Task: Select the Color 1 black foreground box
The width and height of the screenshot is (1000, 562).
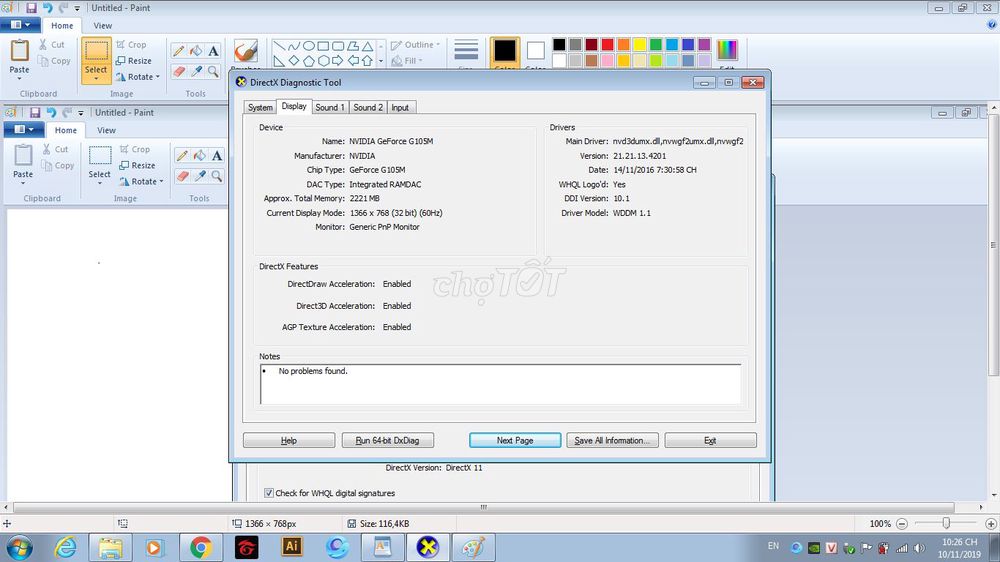Action: coord(504,53)
